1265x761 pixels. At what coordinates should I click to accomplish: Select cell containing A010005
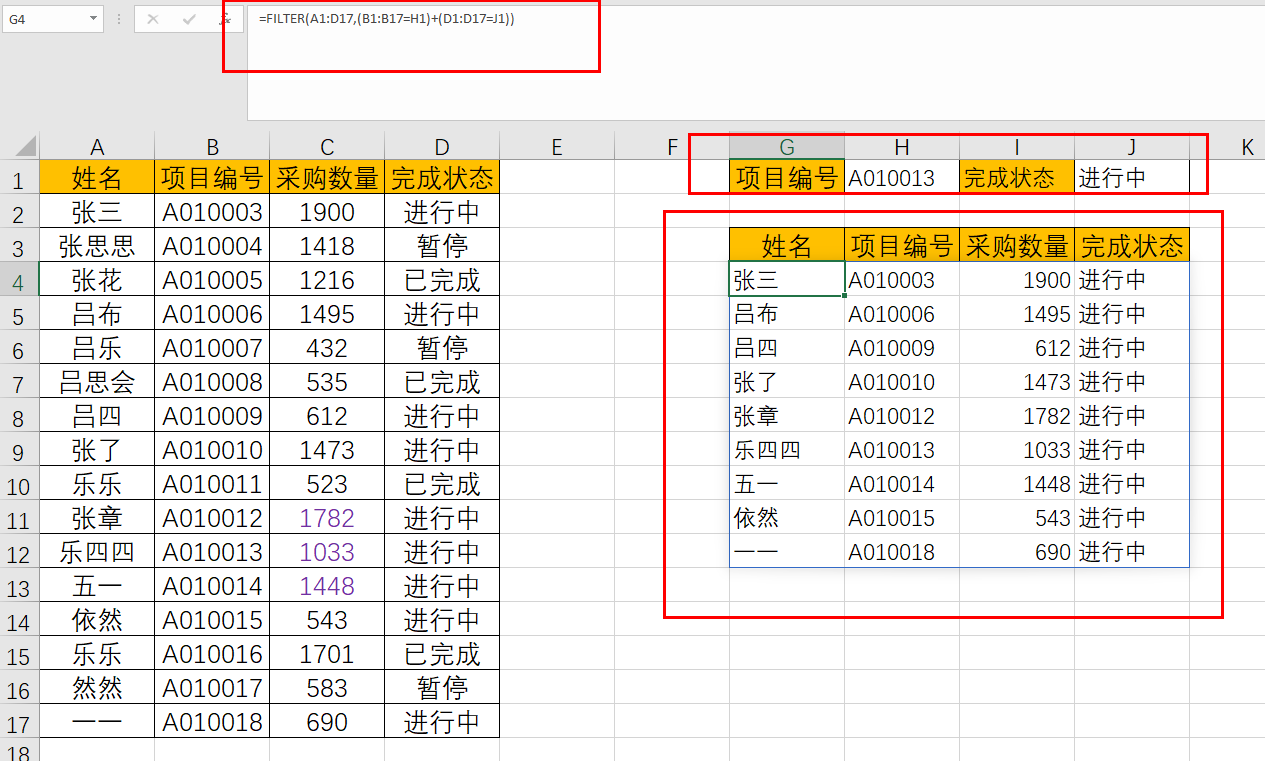212,280
